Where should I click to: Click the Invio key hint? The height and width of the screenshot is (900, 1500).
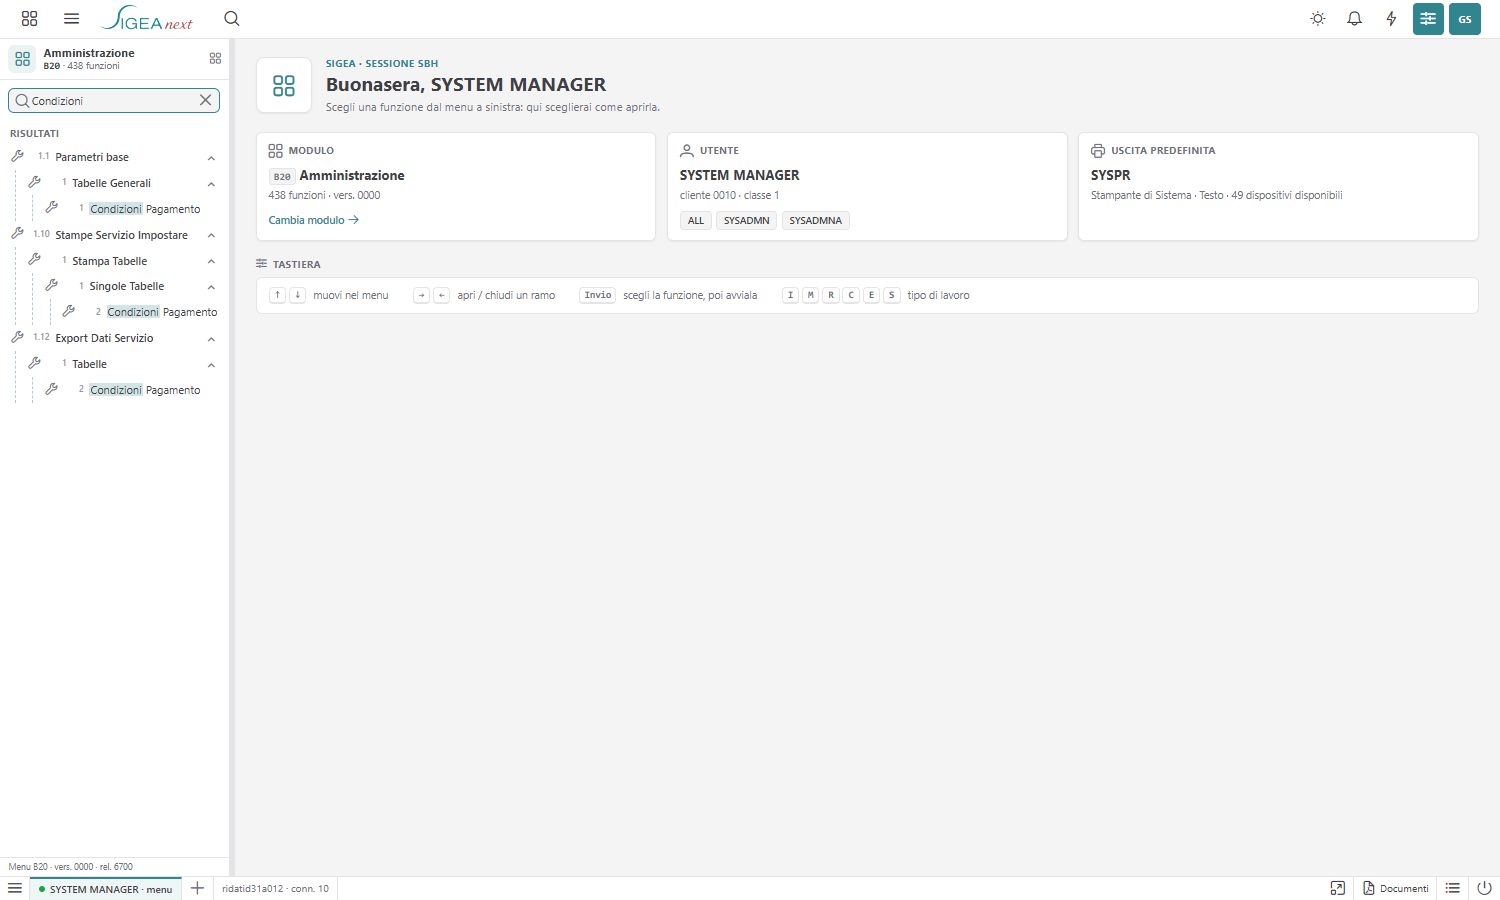coord(598,295)
